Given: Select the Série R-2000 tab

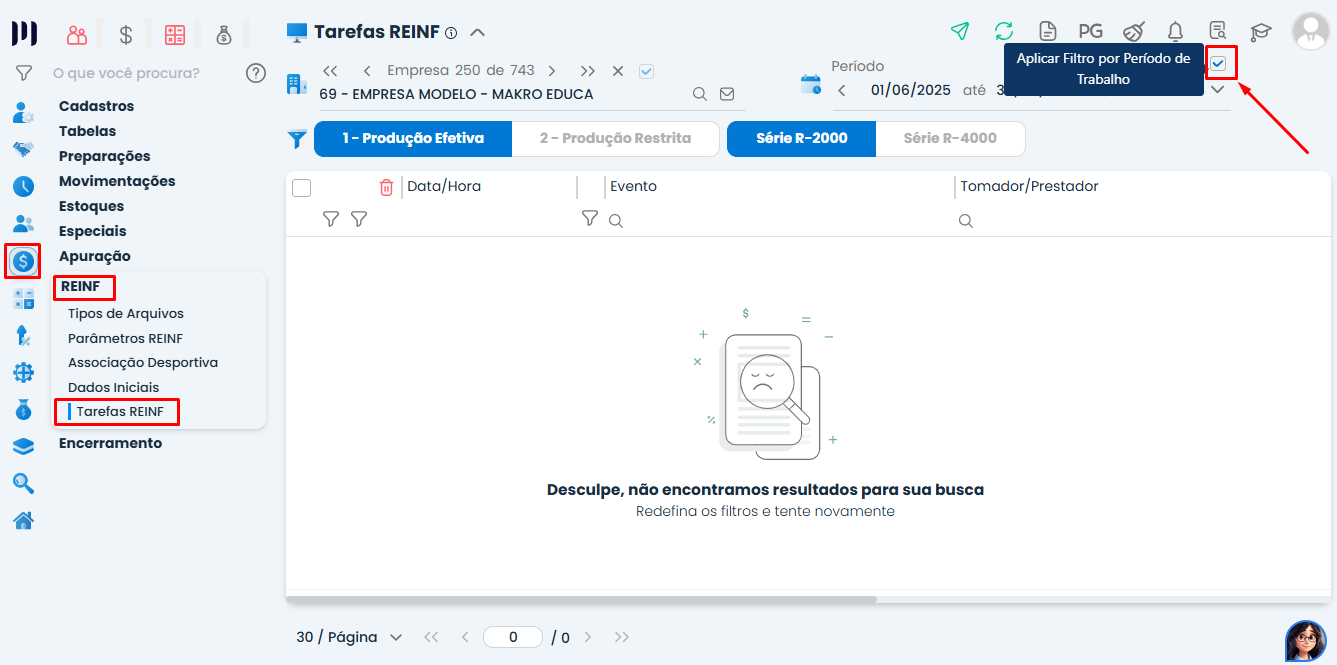Looking at the screenshot, I should click(x=802, y=138).
